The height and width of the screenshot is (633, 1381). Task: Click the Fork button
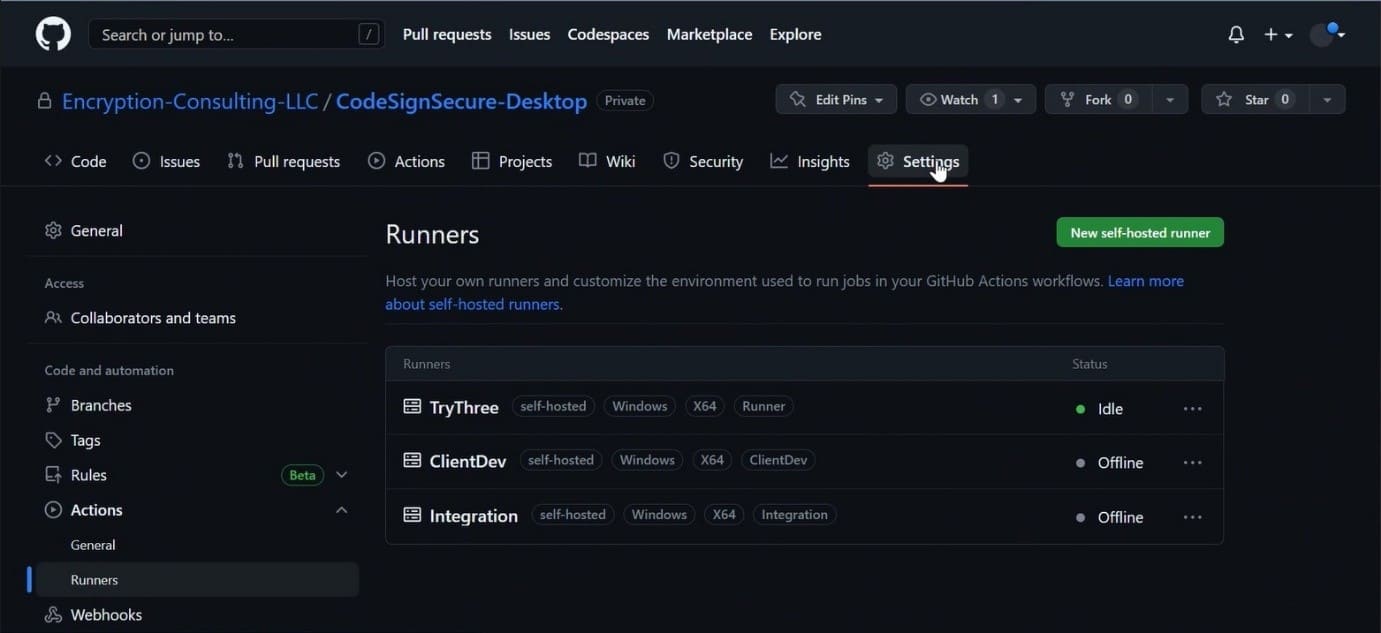coord(1098,99)
